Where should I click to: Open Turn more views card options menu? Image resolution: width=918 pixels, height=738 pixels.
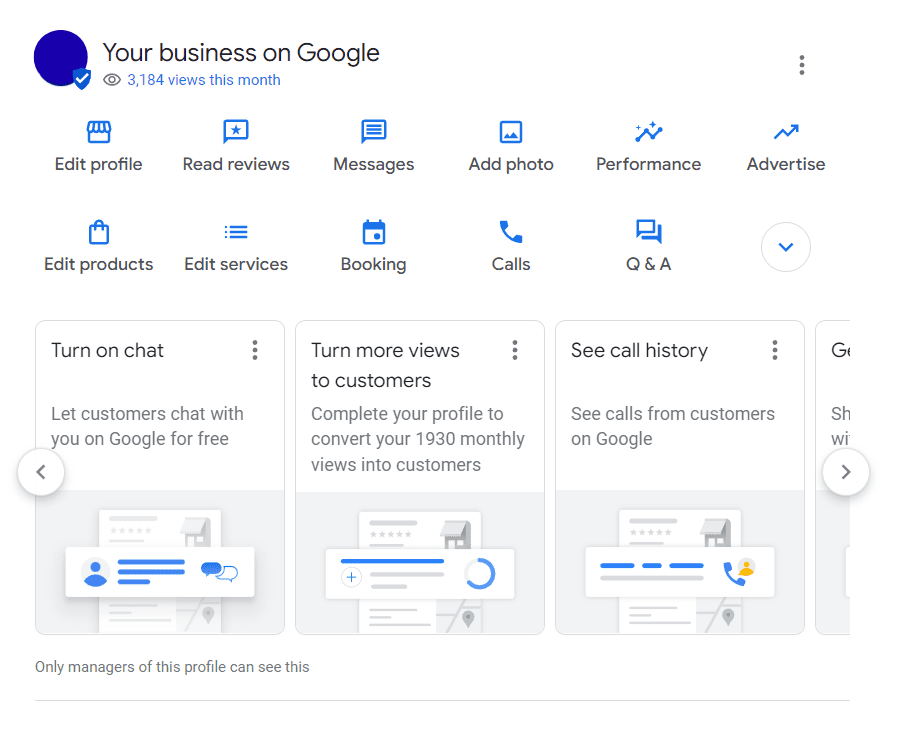[x=515, y=350]
